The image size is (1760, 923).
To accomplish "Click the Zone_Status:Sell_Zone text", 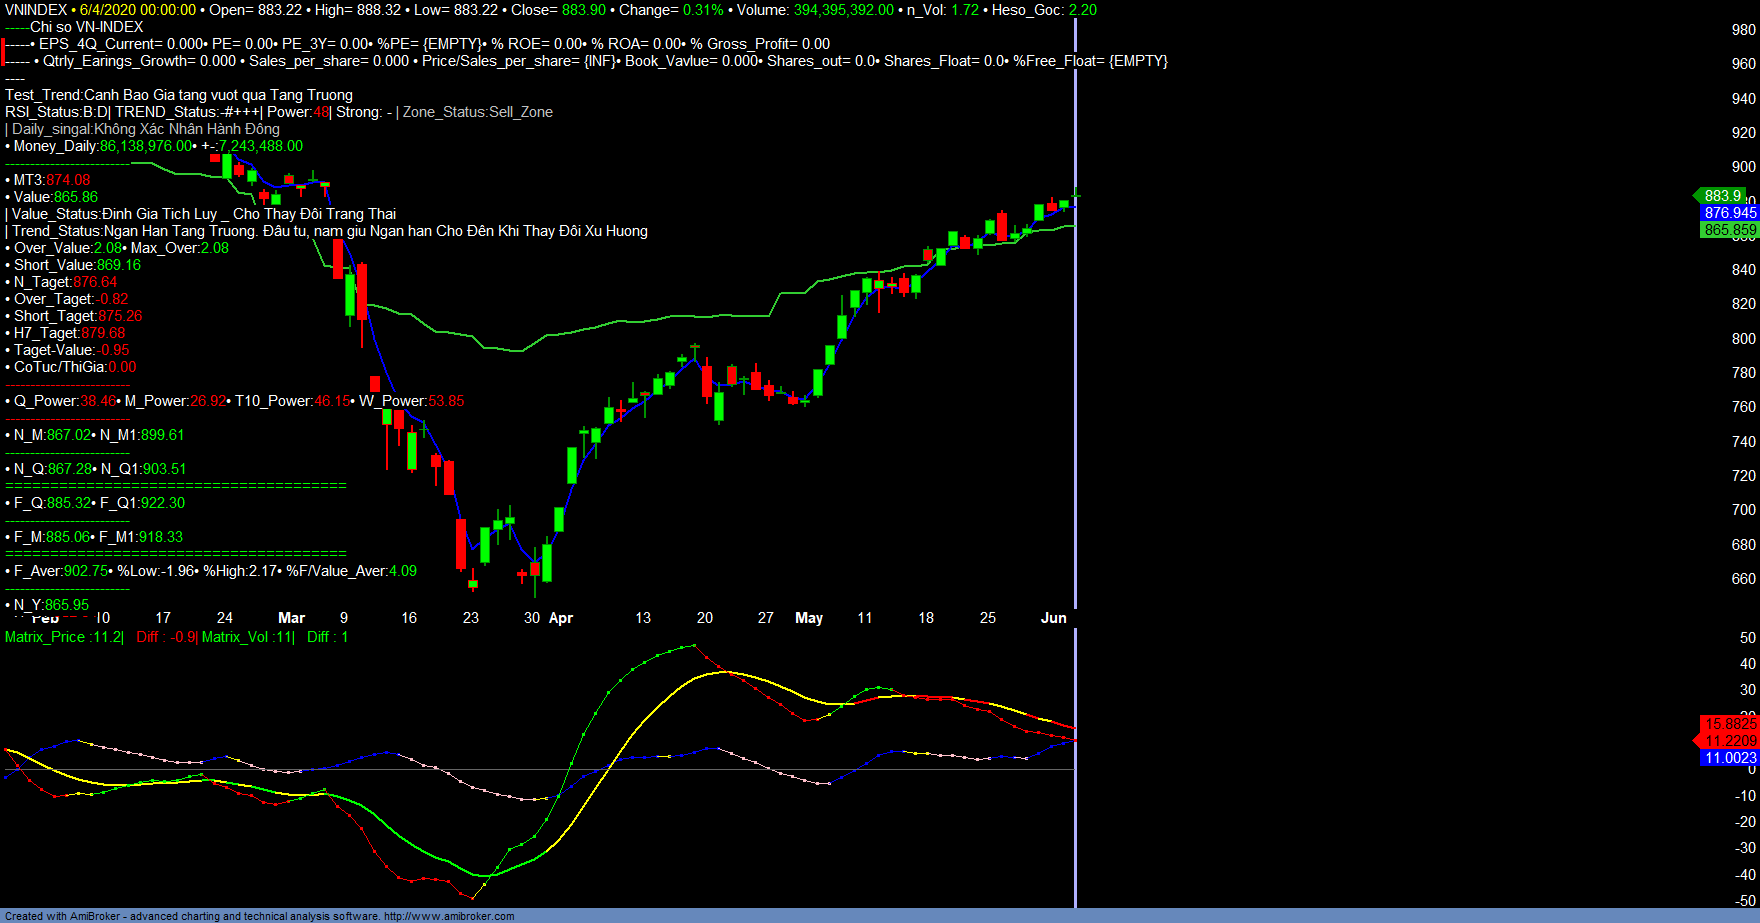I will [477, 112].
